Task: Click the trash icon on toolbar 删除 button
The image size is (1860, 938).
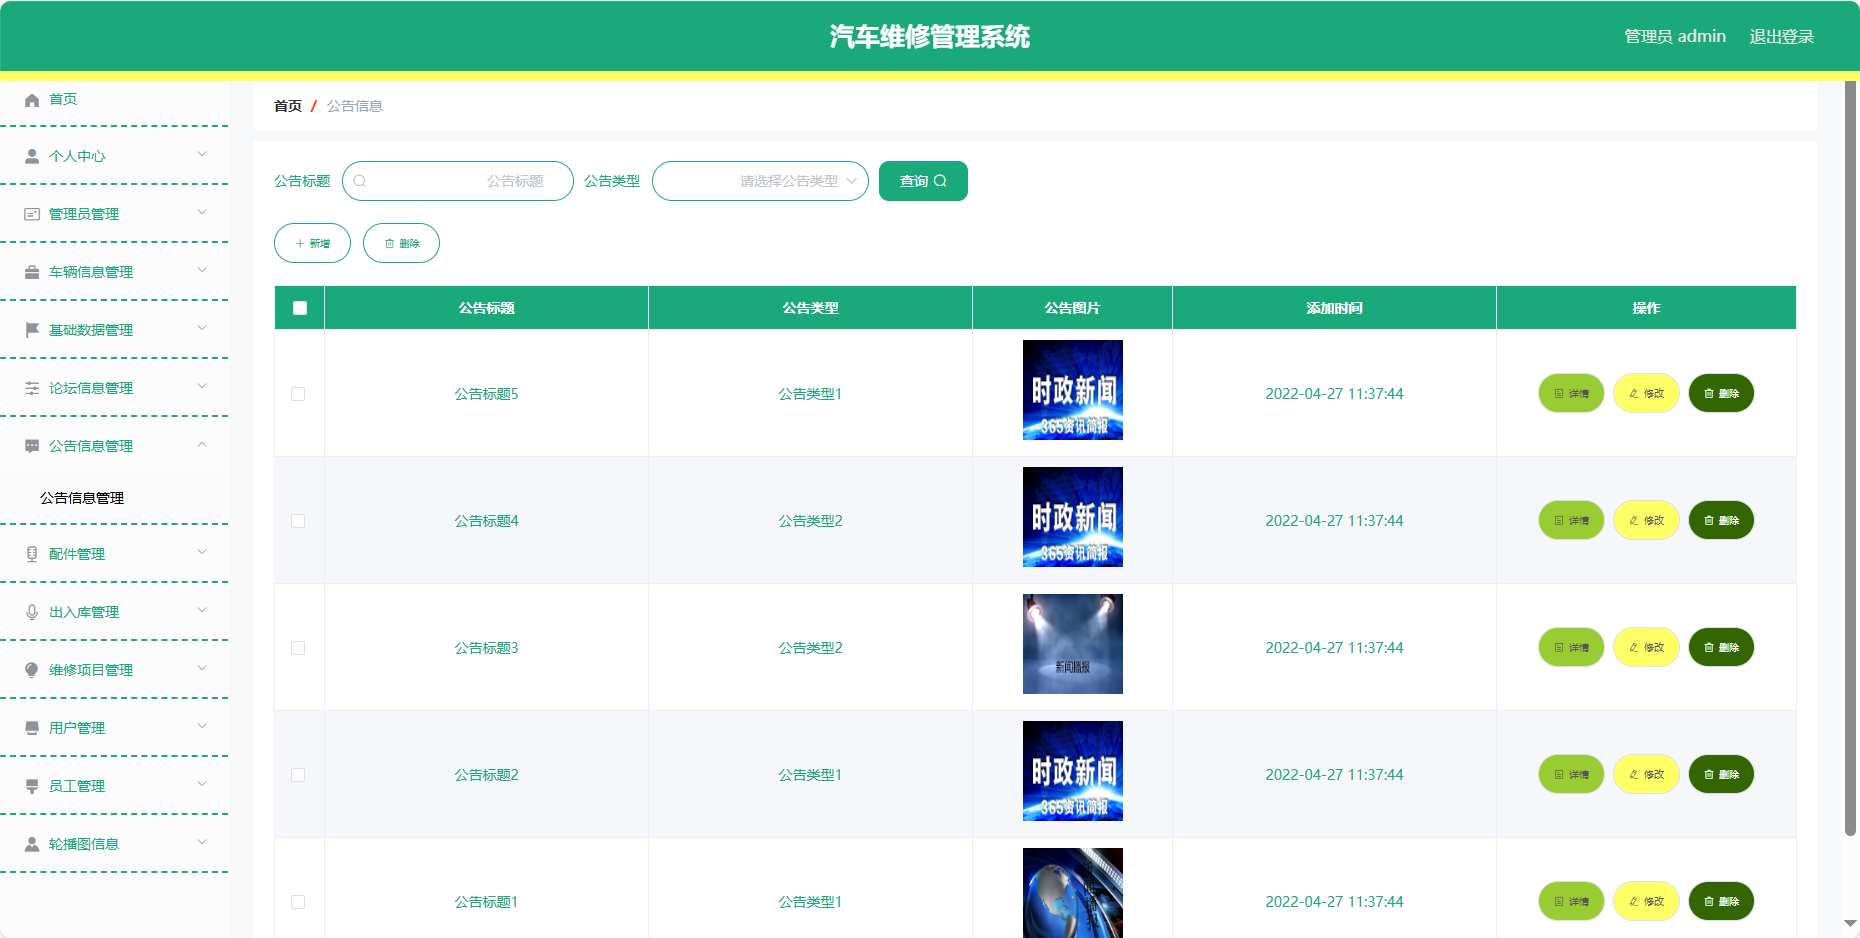Action: 389,244
